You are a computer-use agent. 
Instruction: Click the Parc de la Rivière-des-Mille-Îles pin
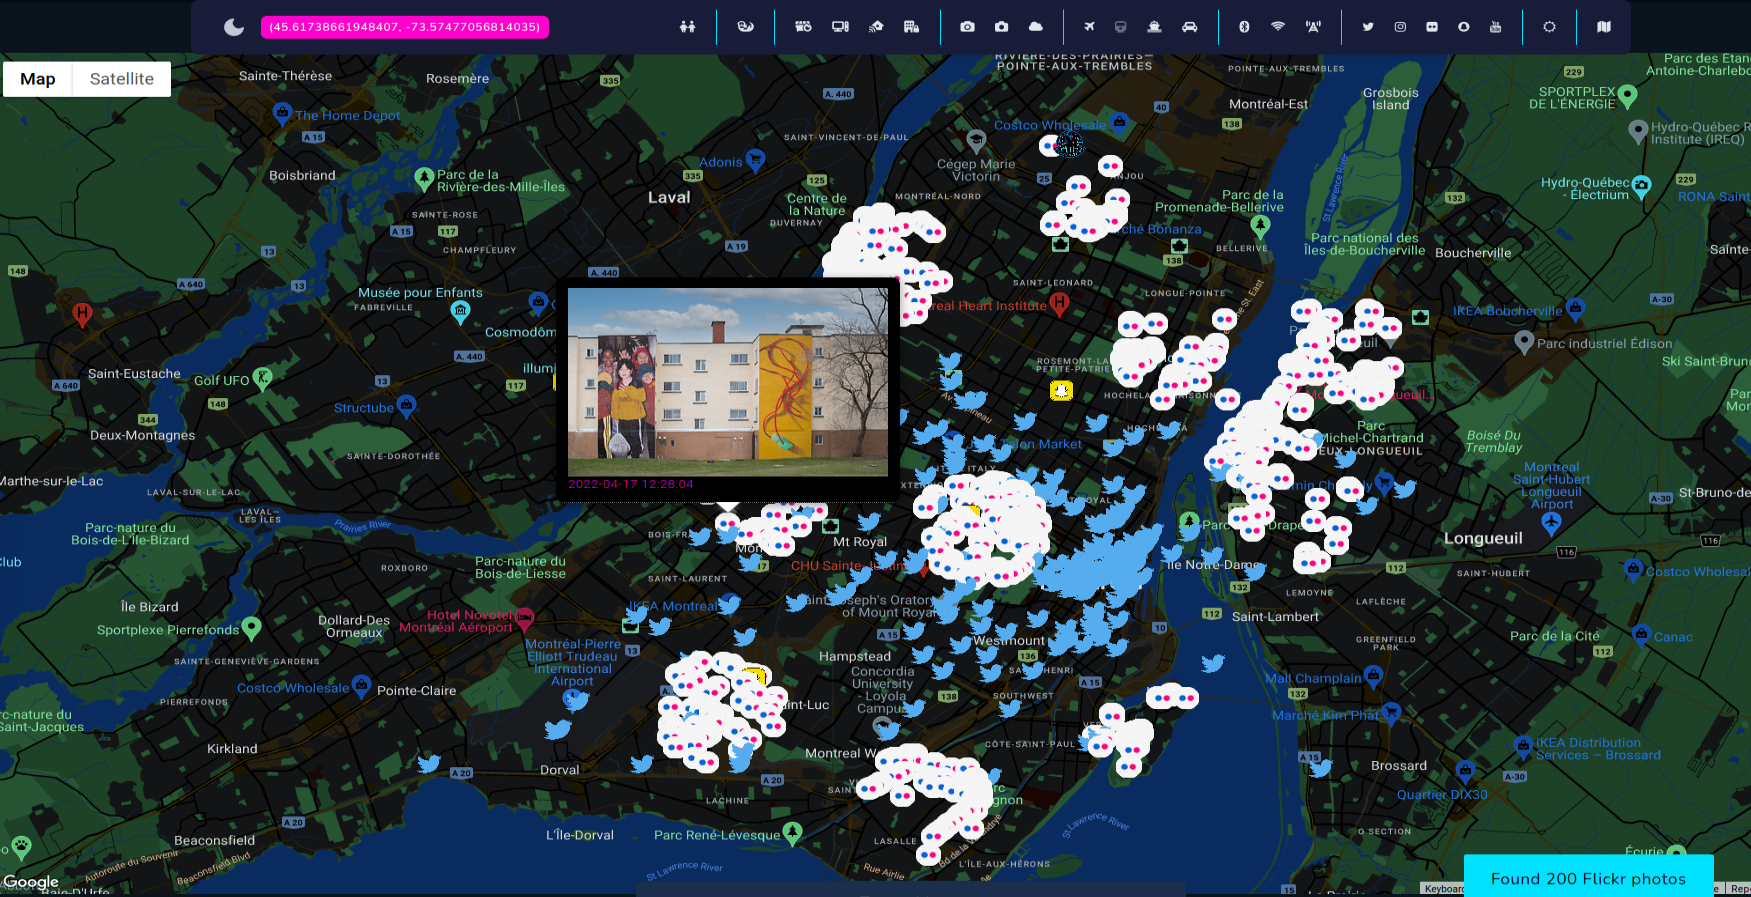coord(424,179)
